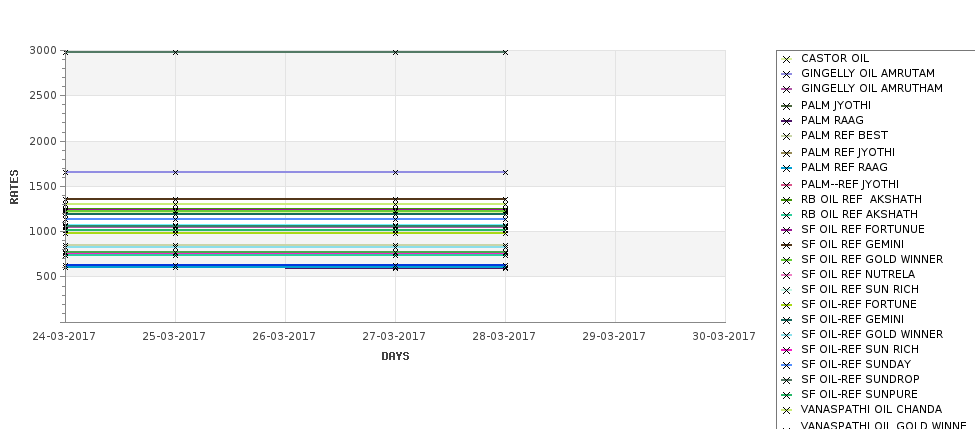
Task: Click the 2000 tick on the RATES axis
Action: 43,141
